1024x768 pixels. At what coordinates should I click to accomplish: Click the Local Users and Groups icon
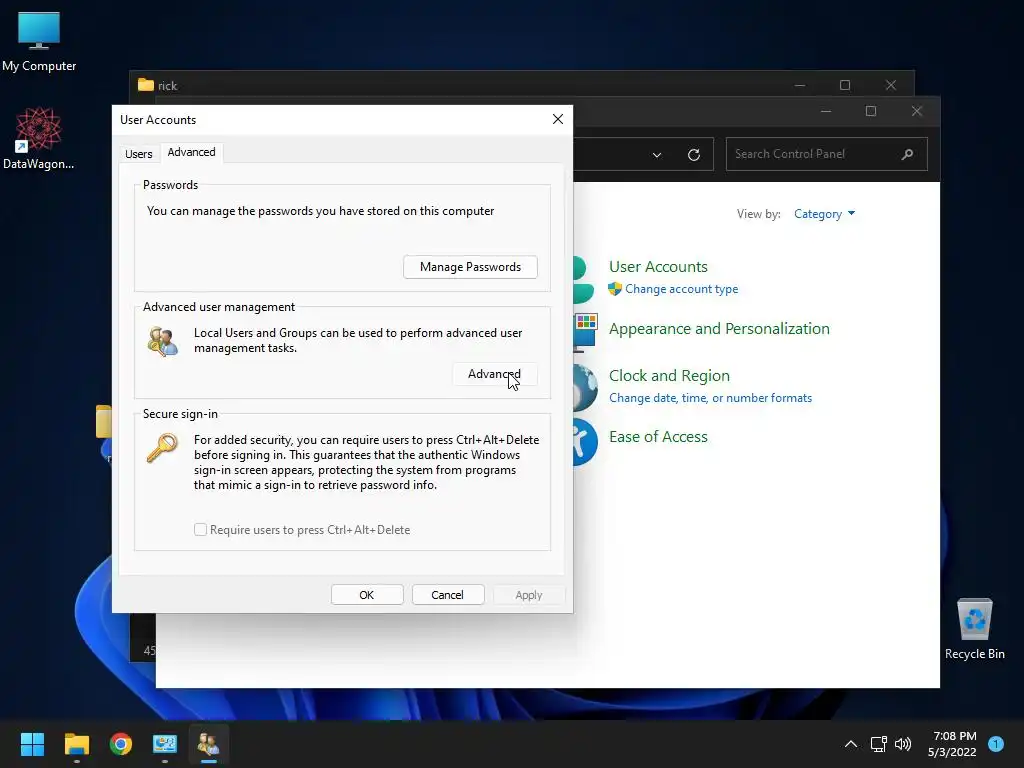[x=163, y=341]
